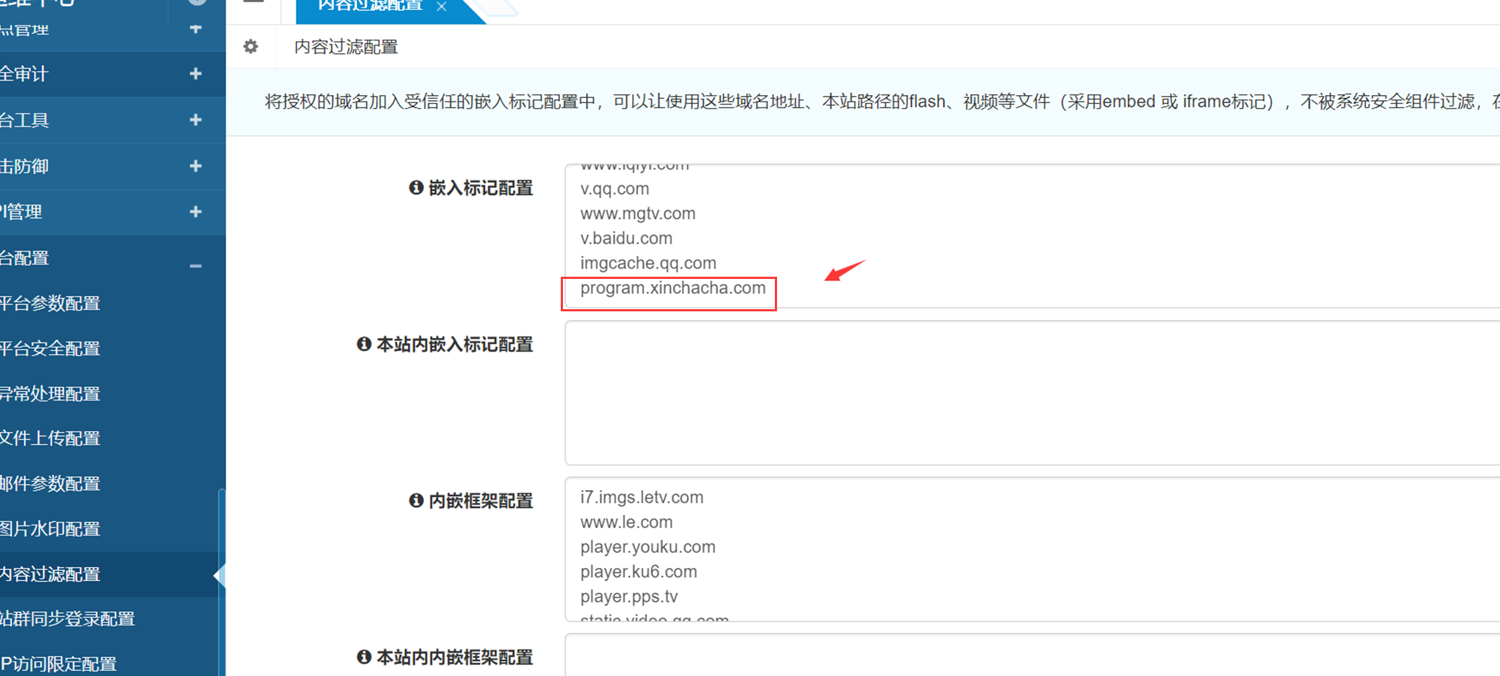Expand the 台工具 sidebar section
Image resolution: width=1500 pixels, height=676 pixels.
coord(195,120)
